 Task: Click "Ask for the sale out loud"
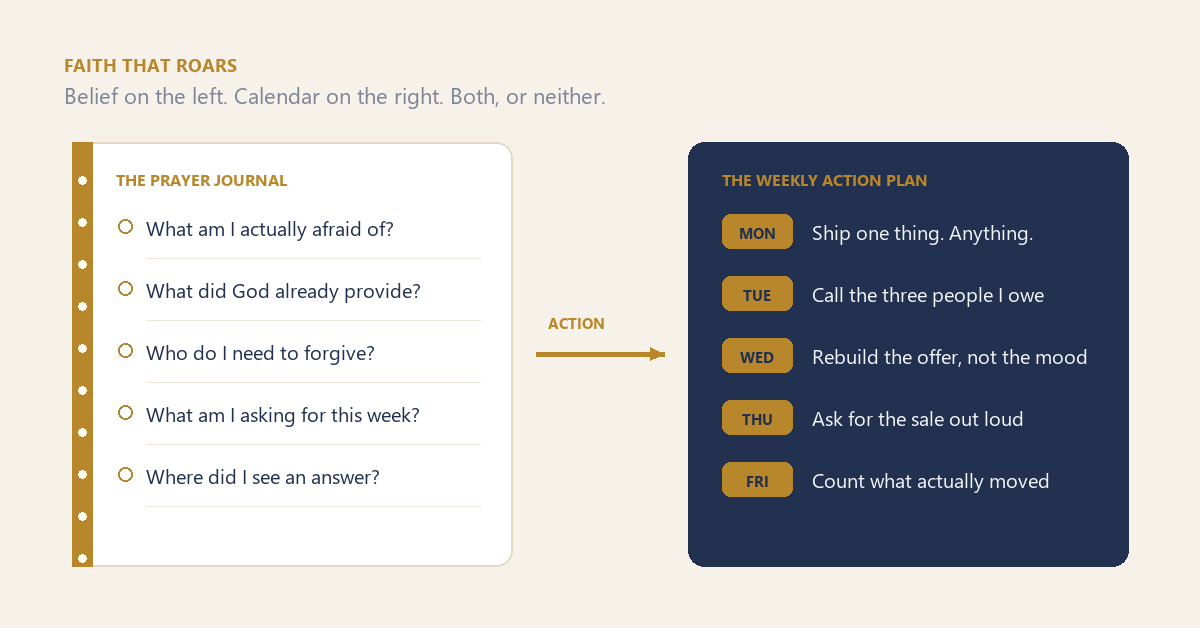click(x=917, y=420)
